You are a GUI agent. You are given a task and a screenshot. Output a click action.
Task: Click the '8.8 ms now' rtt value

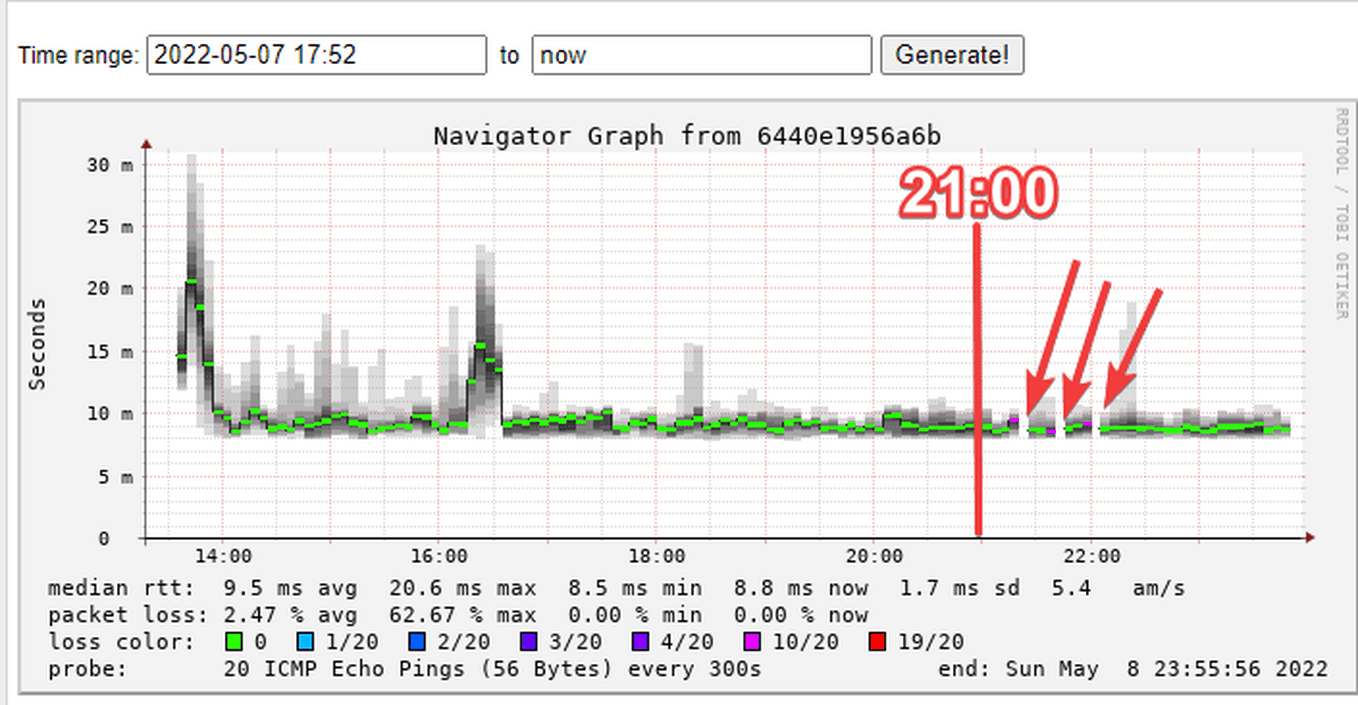click(801, 588)
